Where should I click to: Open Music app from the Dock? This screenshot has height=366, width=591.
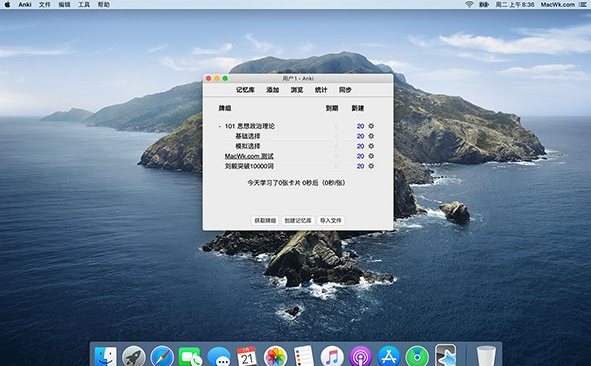point(332,356)
